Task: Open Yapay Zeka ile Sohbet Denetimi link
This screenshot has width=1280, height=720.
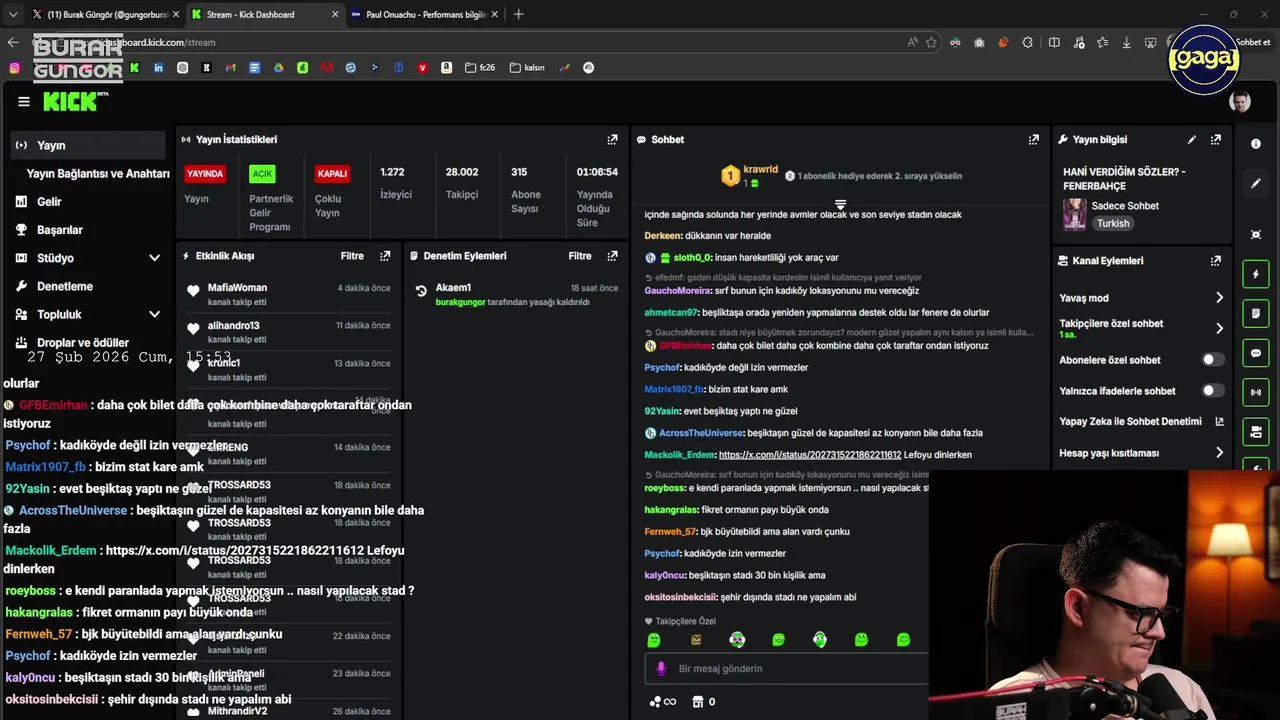Action: [1141, 422]
